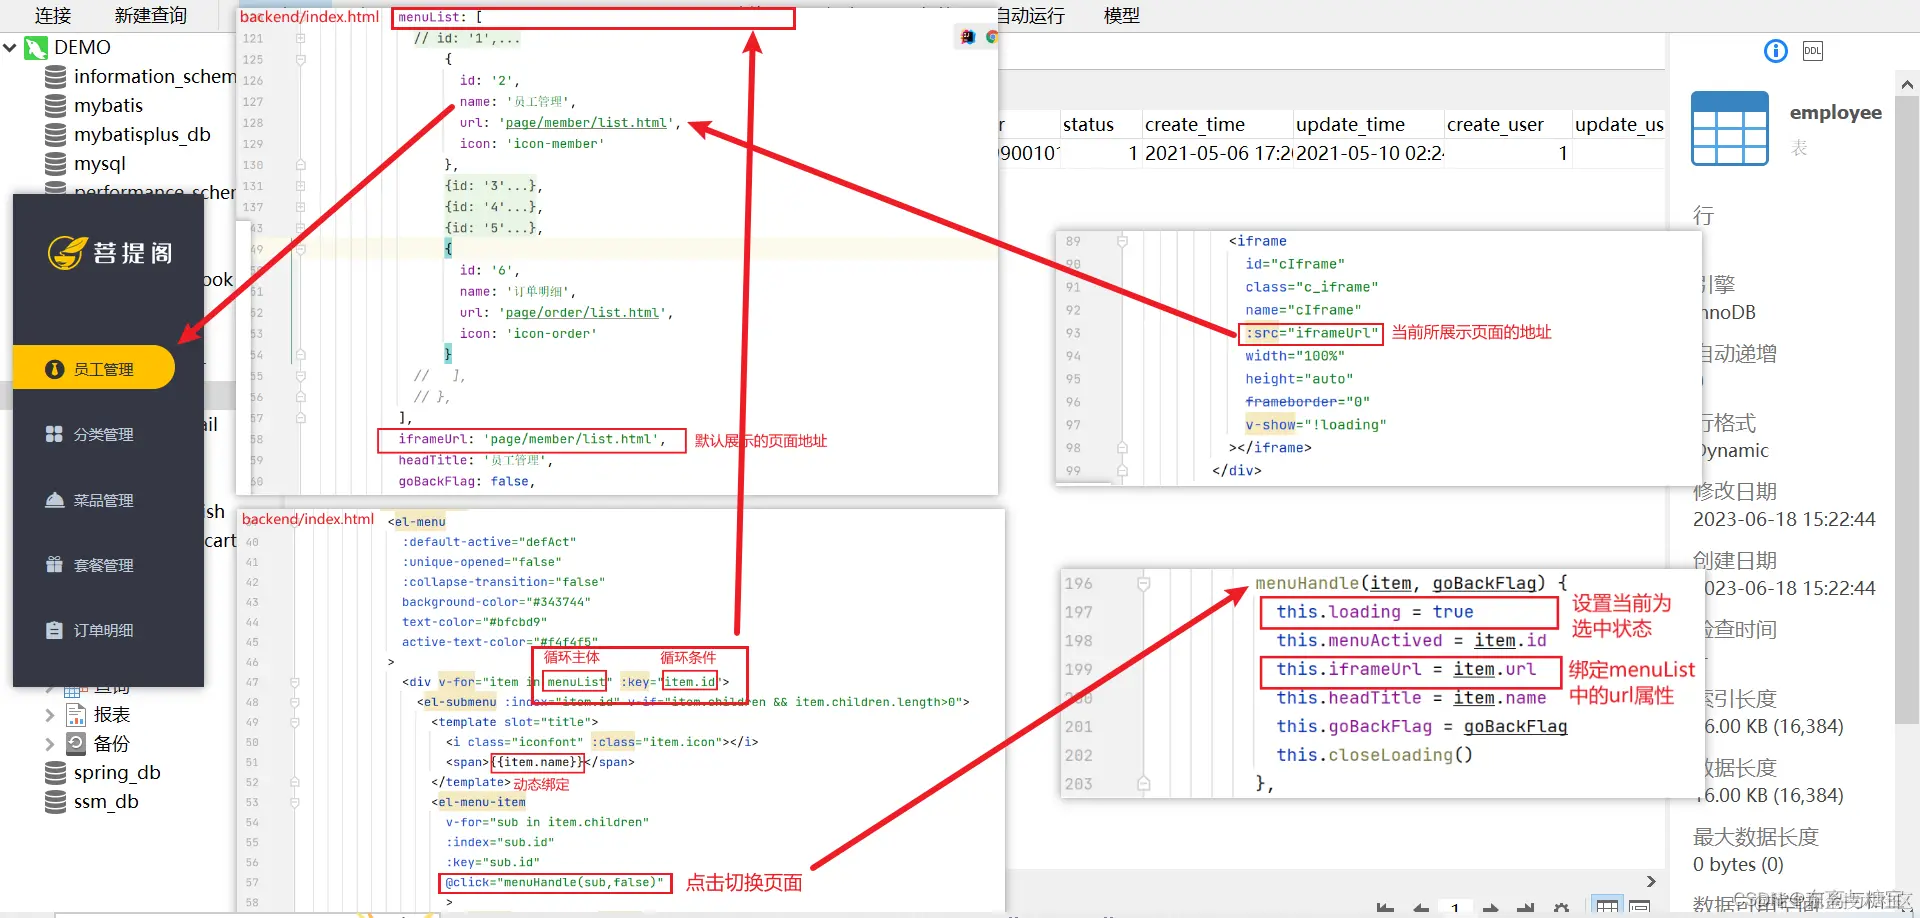The width and height of the screenshot is (1920, 918).
Task: Sort by the status column header
Action: click(x=1100, y=124)
